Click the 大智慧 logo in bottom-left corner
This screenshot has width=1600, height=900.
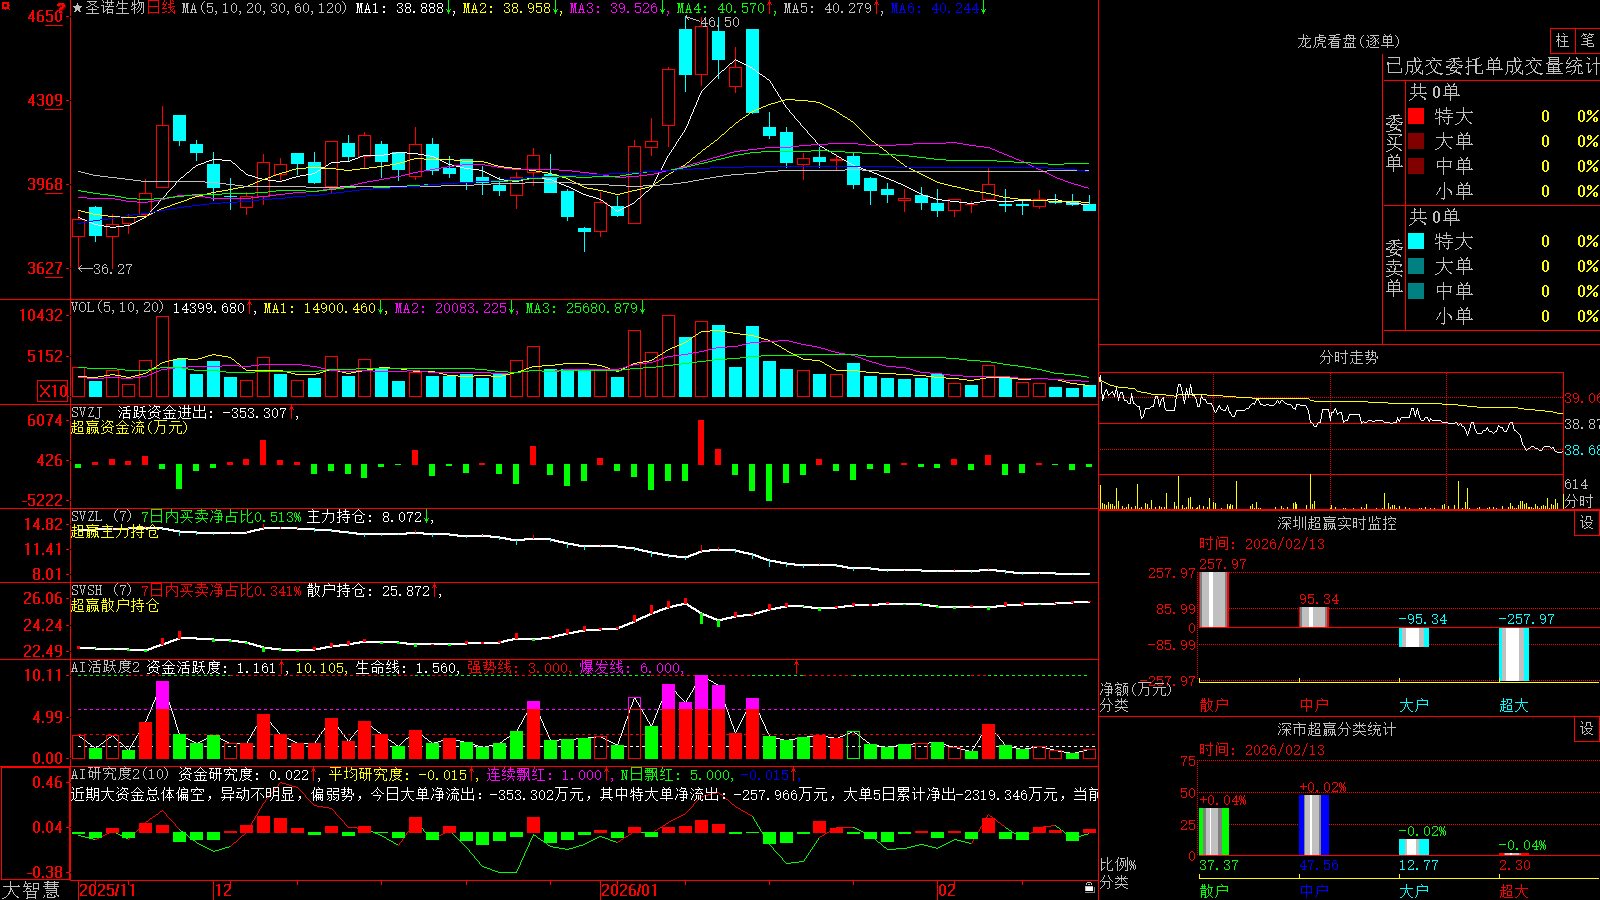coord(31,889)
